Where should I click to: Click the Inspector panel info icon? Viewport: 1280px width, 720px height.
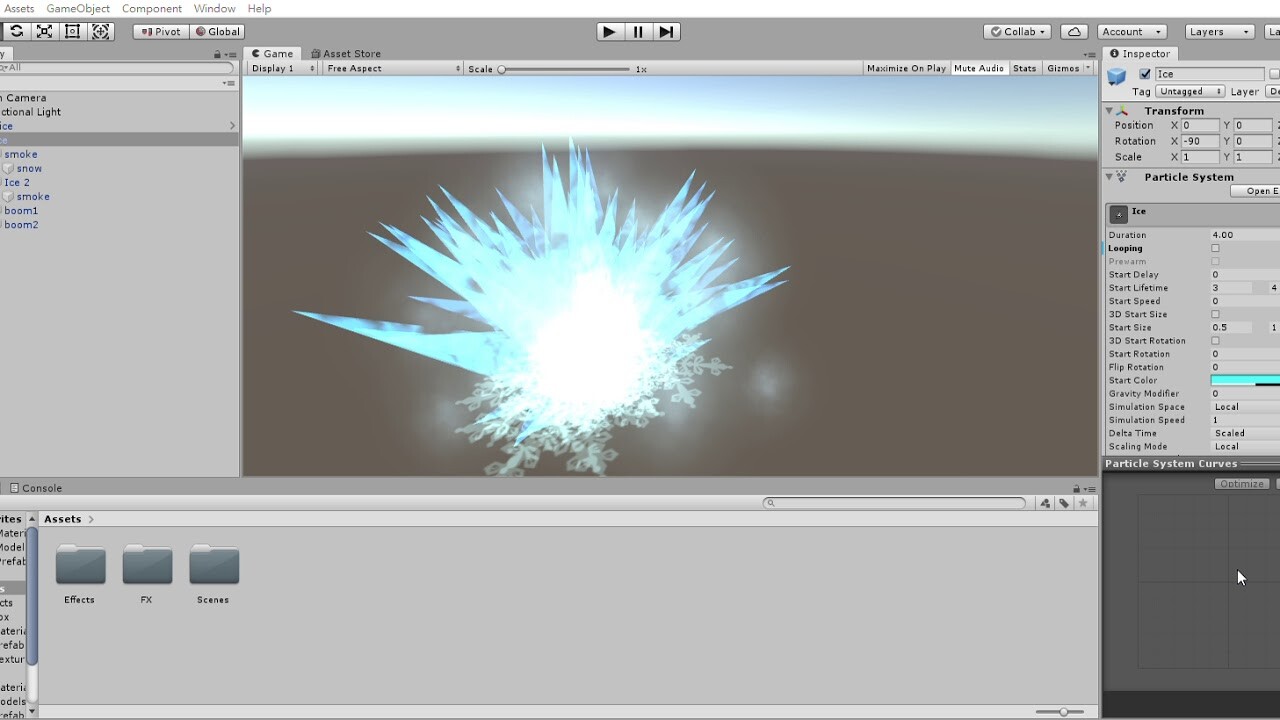1114,54
